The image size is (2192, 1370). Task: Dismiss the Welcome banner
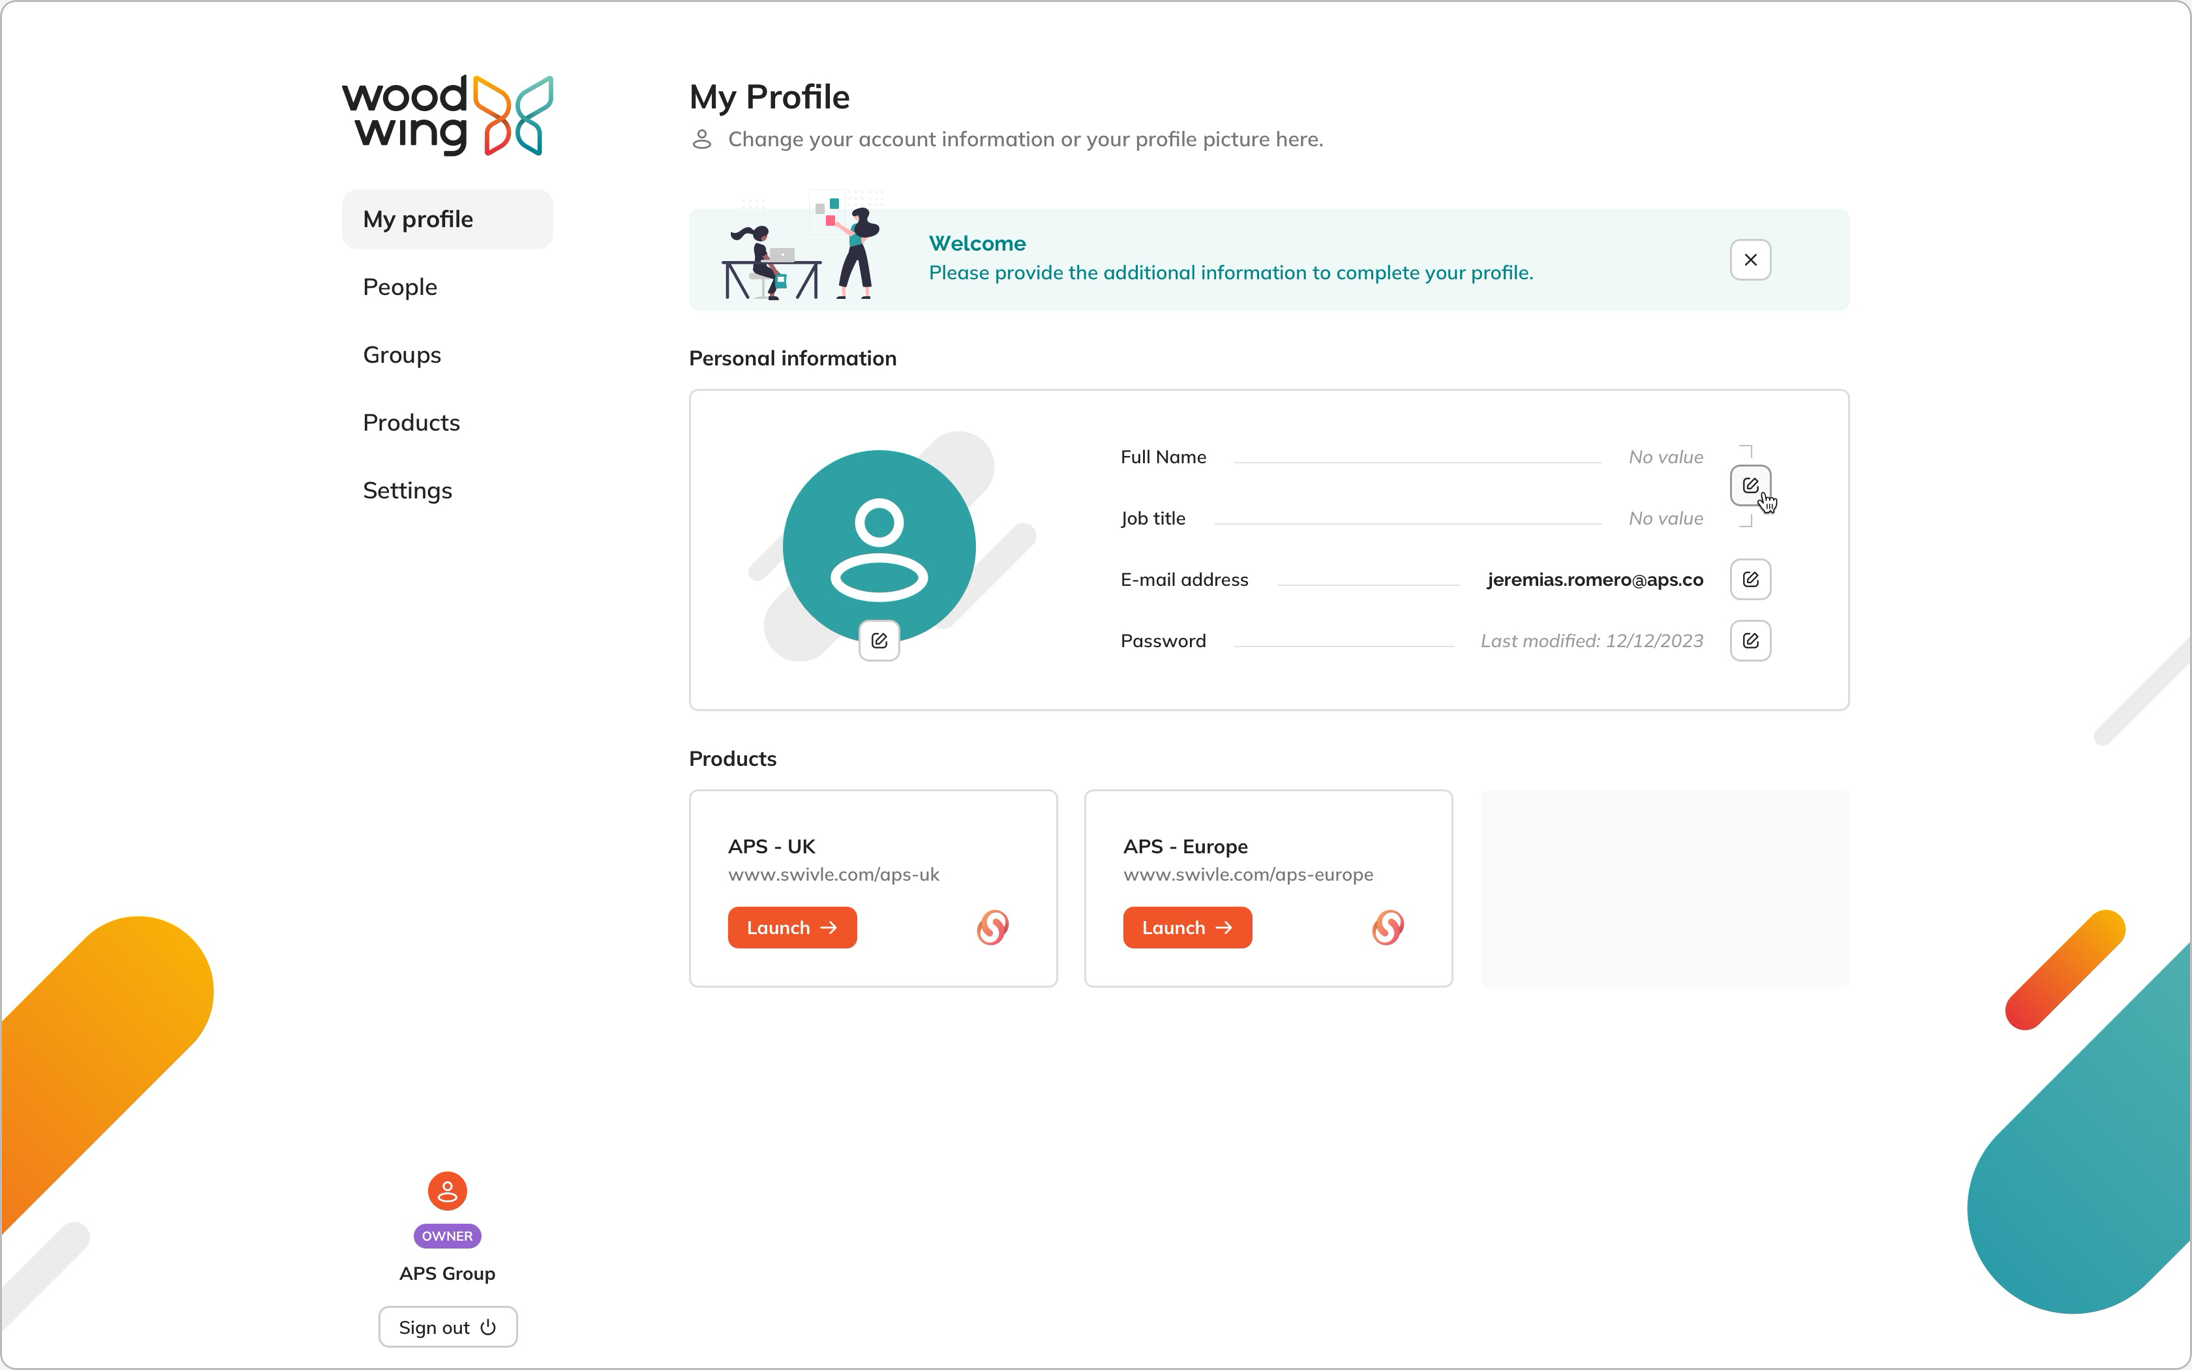(x=1750, y=260)
